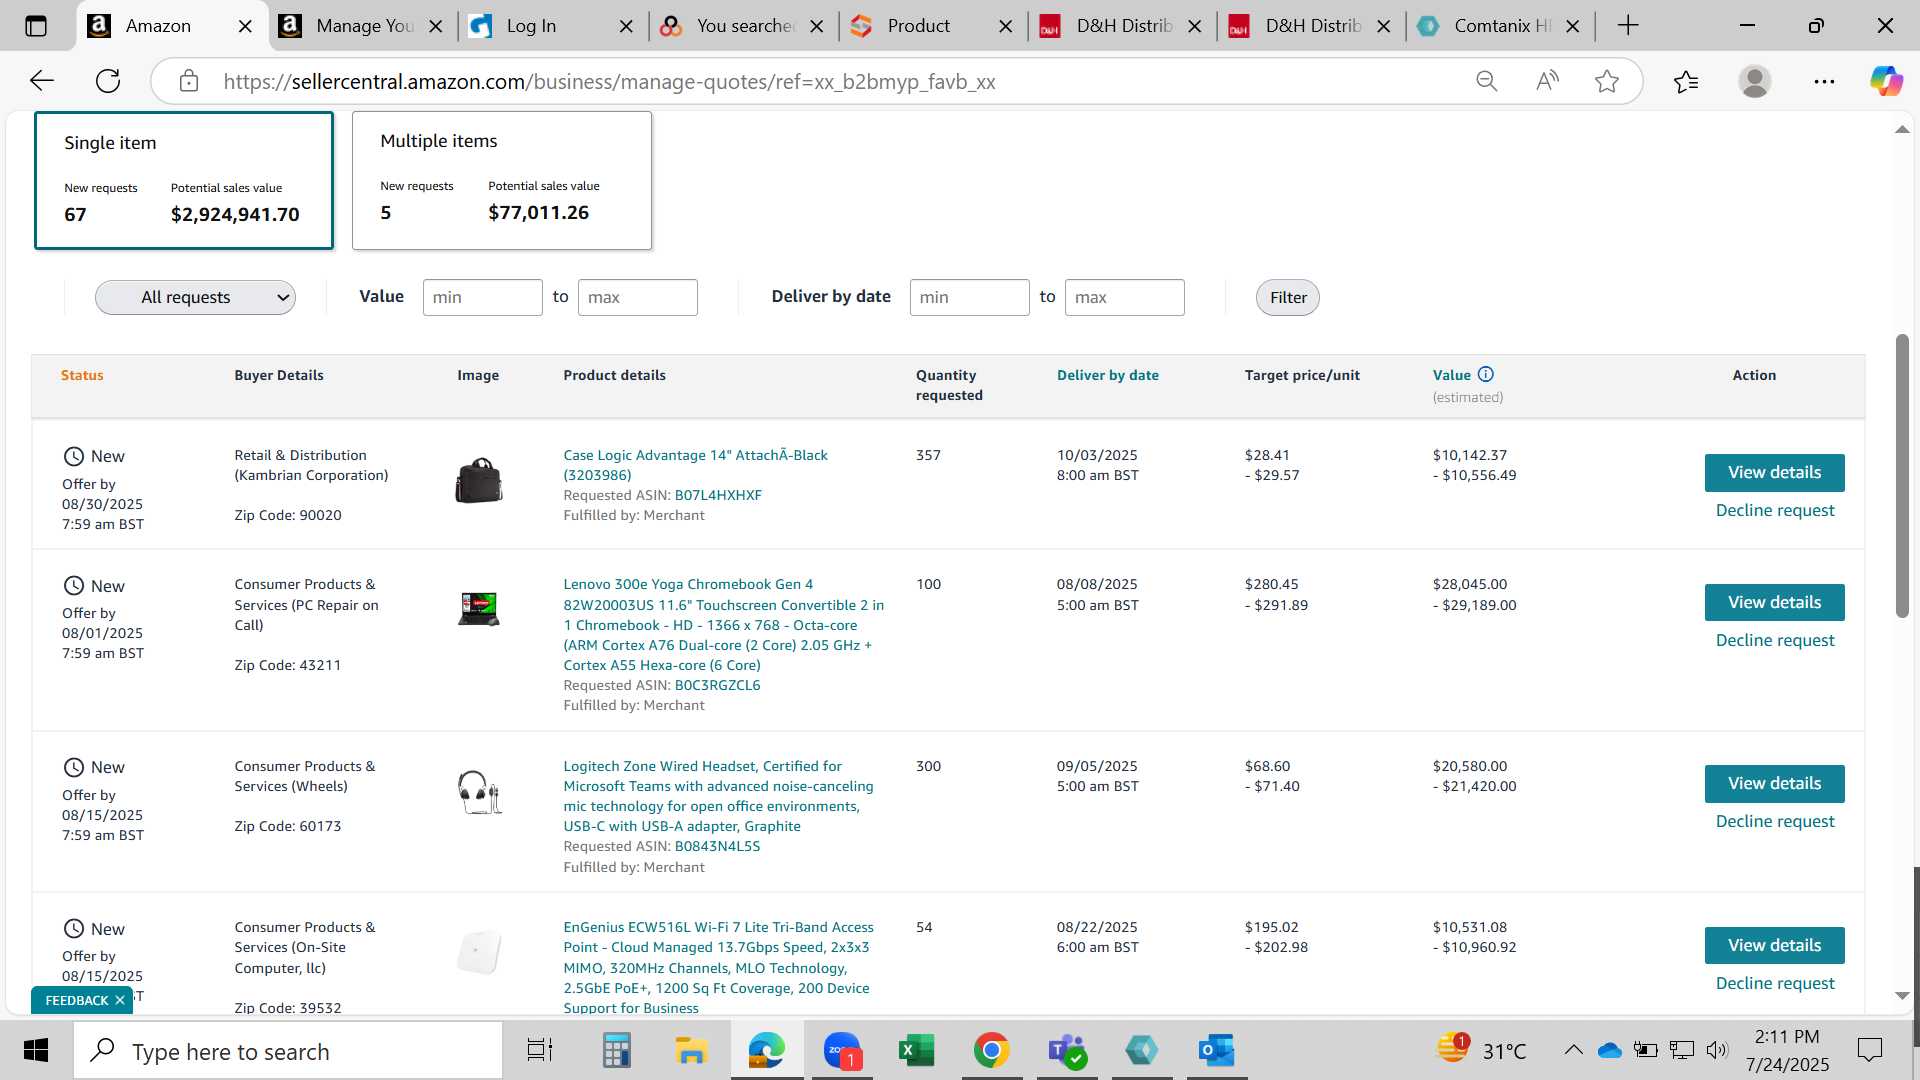This screenshot has width=1920, height=1080.
Task: Click the Lenovo Chromebook product thumbnail
Action: 478,608
